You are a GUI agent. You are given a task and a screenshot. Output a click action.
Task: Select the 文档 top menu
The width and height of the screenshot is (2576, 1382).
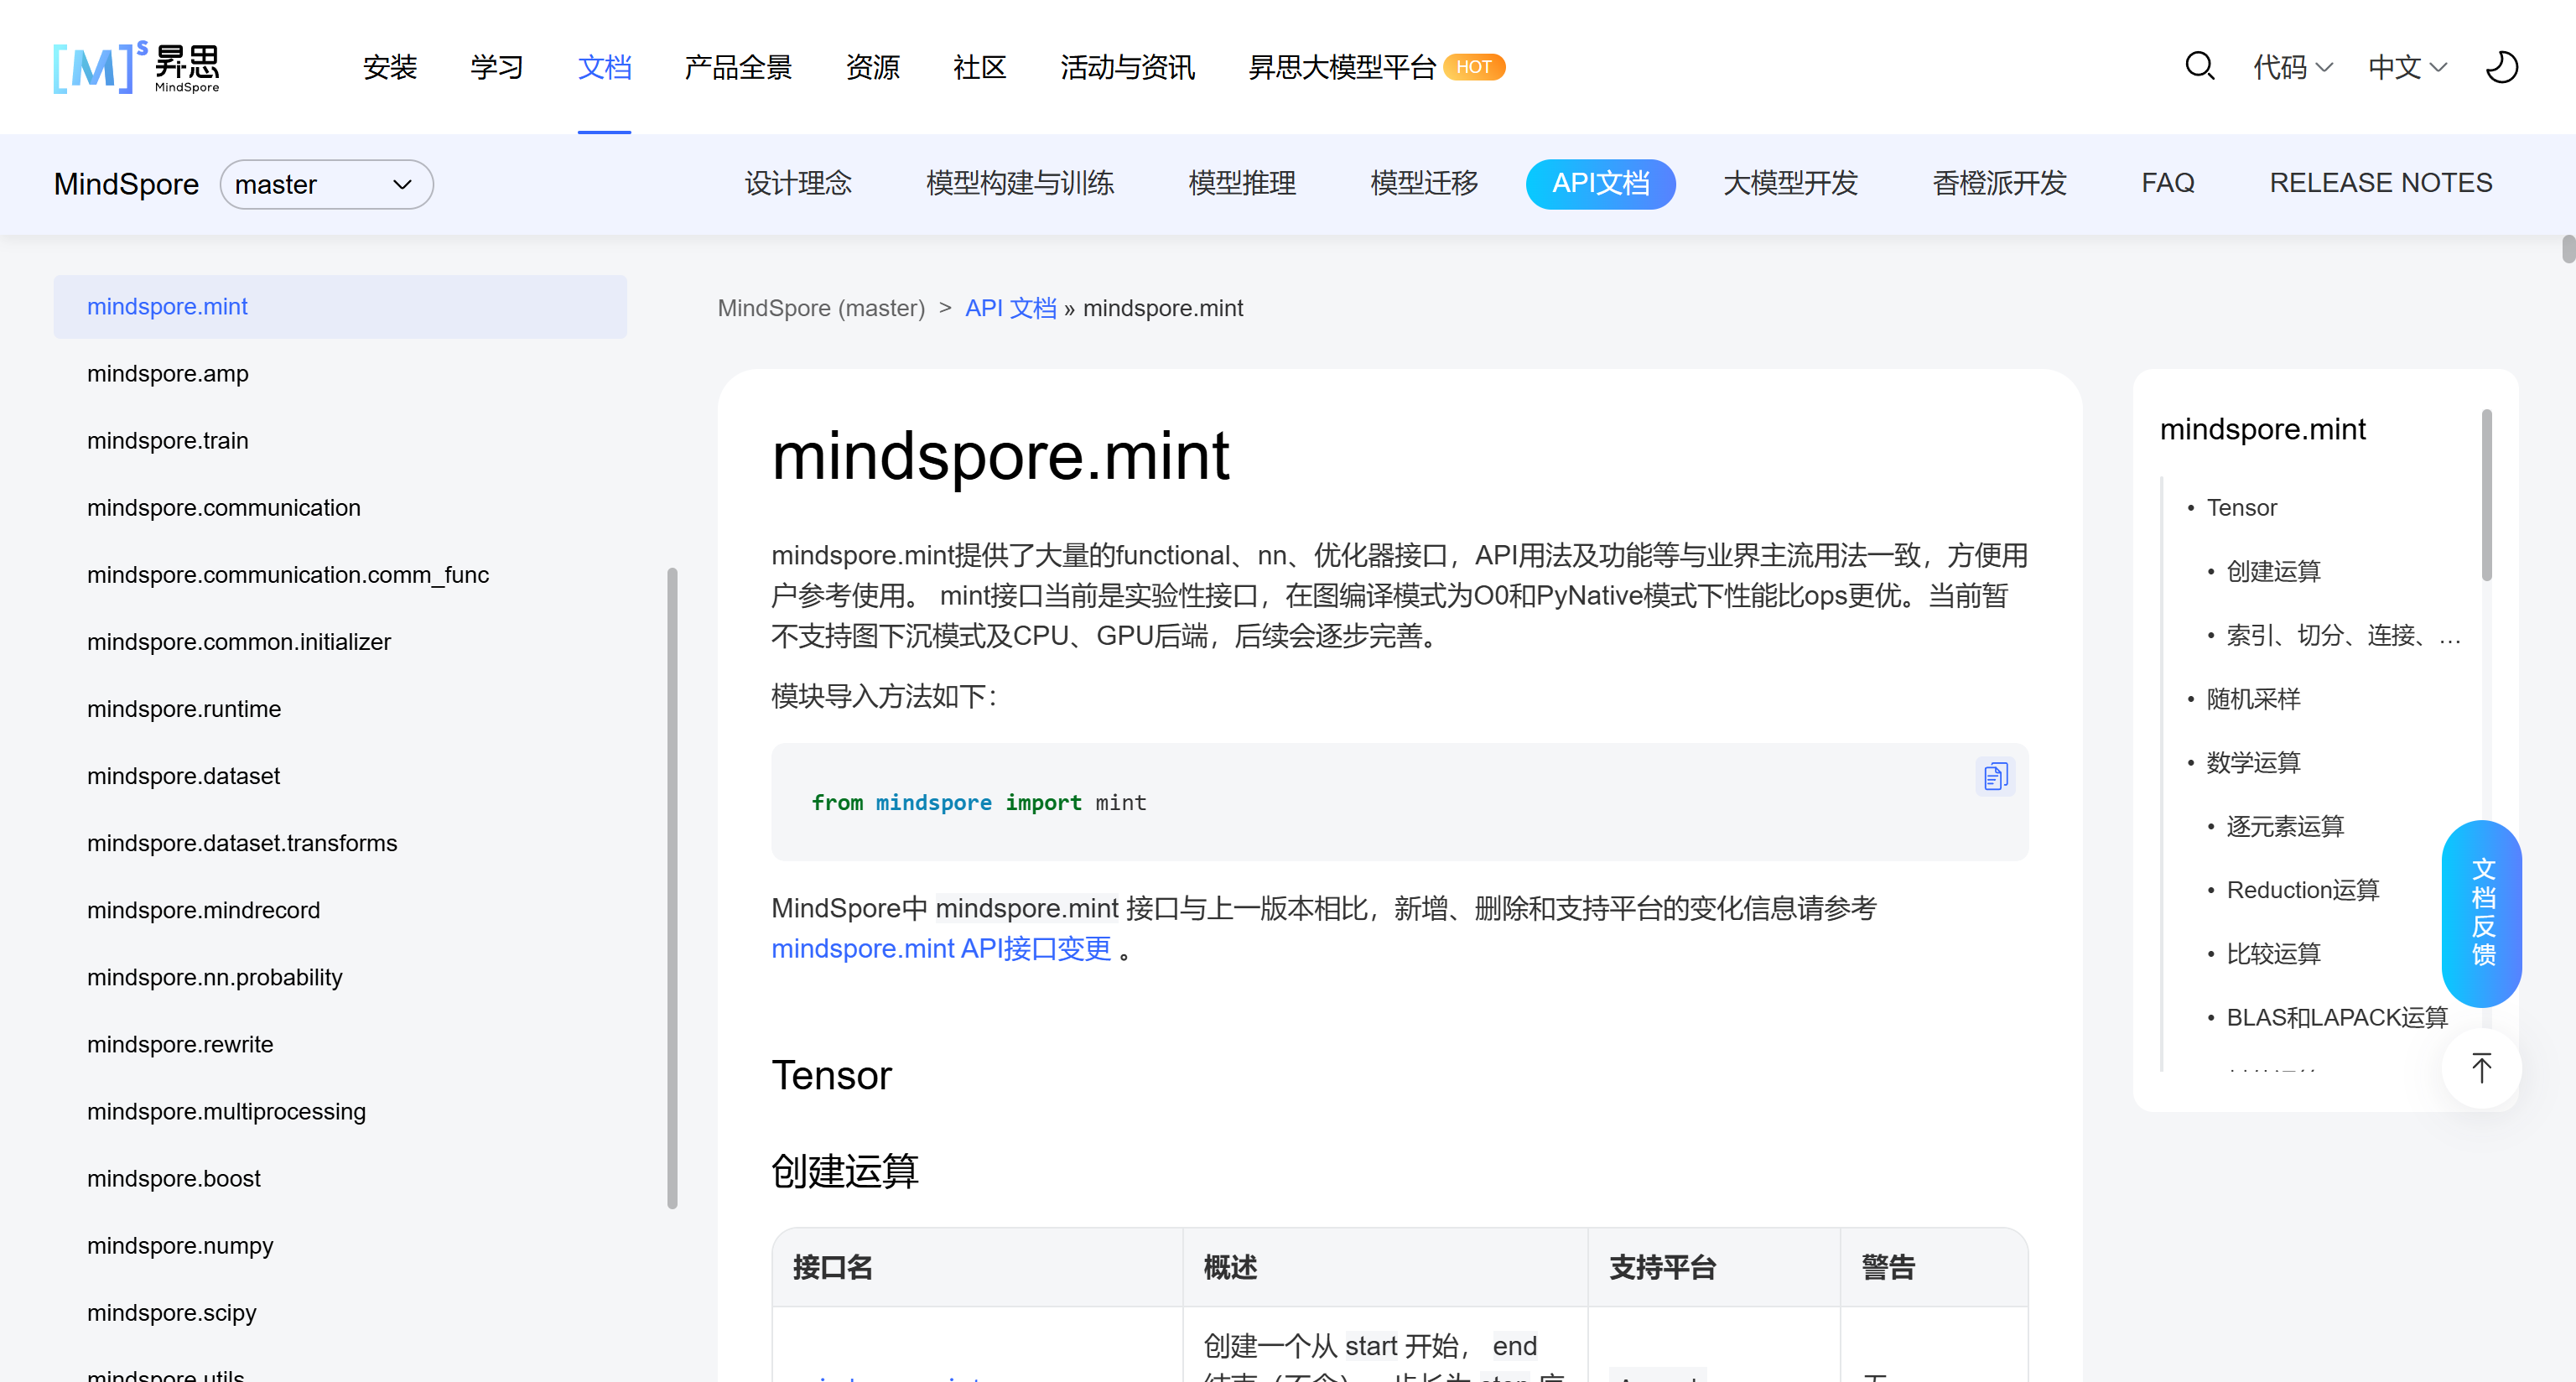coord(604,67)
